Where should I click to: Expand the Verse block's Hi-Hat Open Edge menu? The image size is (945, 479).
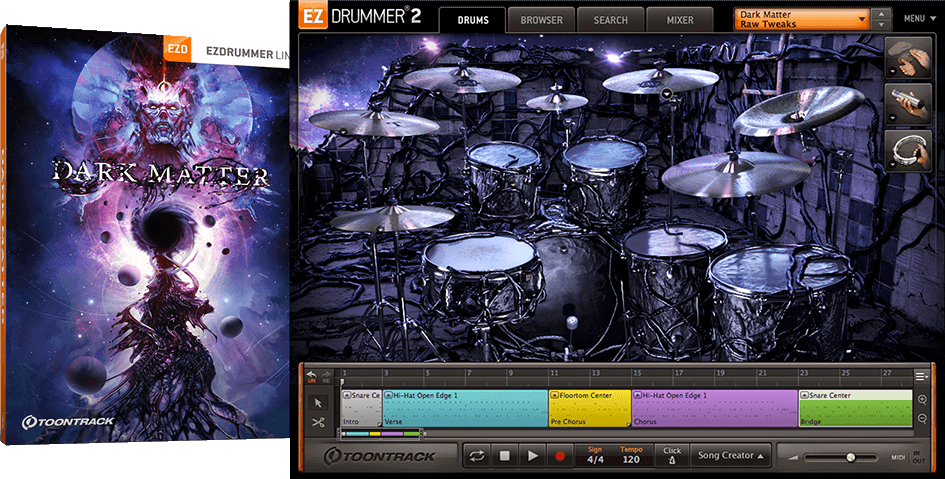389,395
